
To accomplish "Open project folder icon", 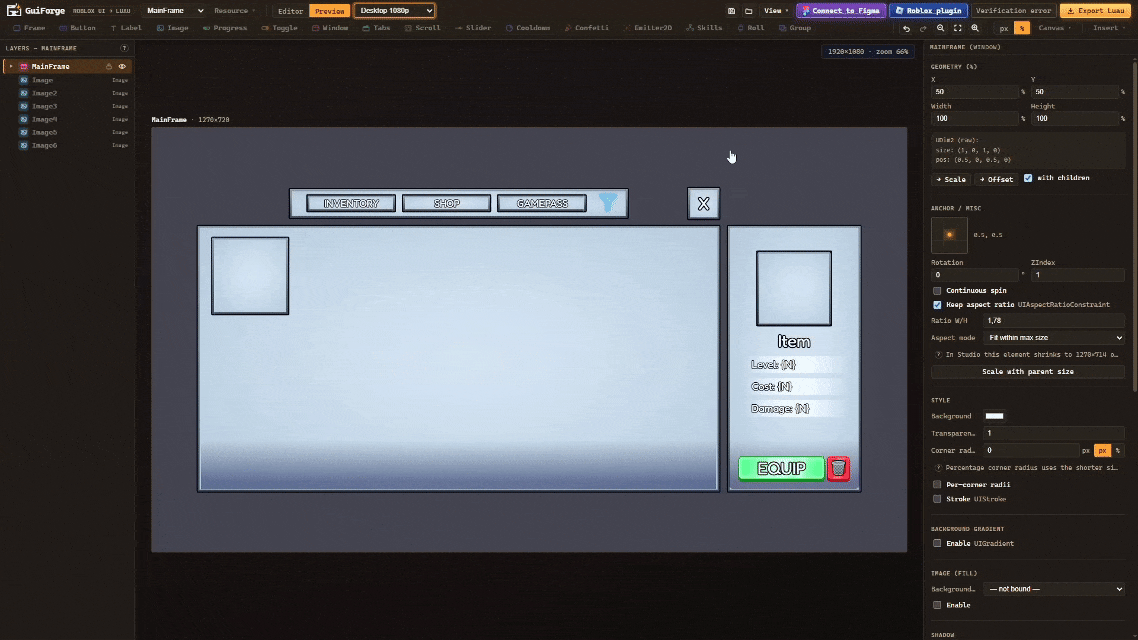I will point(749,11).
